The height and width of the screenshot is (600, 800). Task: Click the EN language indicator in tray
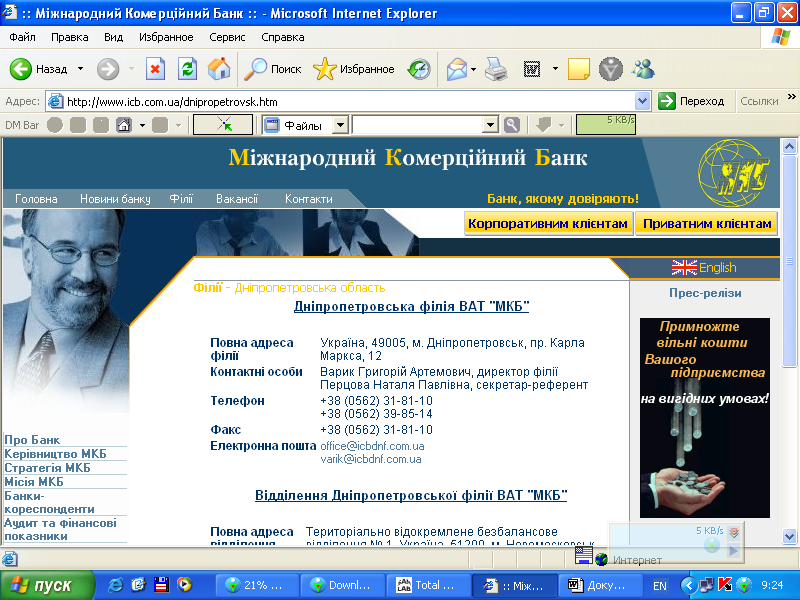[x=660, y=586]
